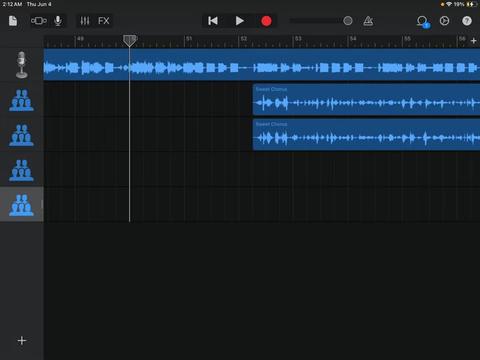Add a new track with bottom-left plus
480x360 pixels.
point(22,340)
